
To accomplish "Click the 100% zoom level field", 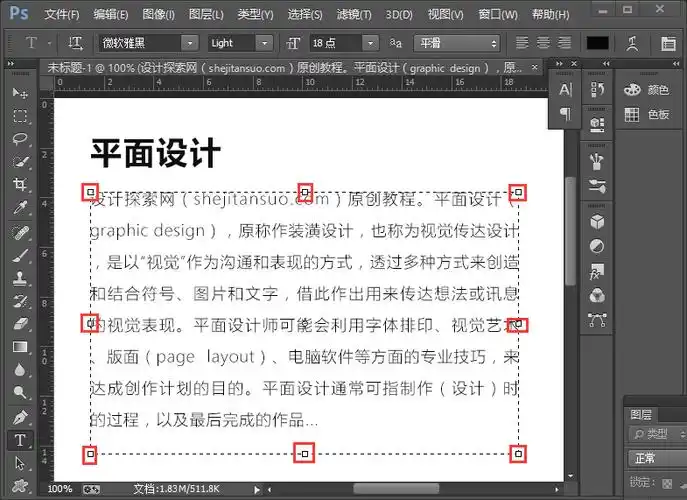I will coord(60,489).
